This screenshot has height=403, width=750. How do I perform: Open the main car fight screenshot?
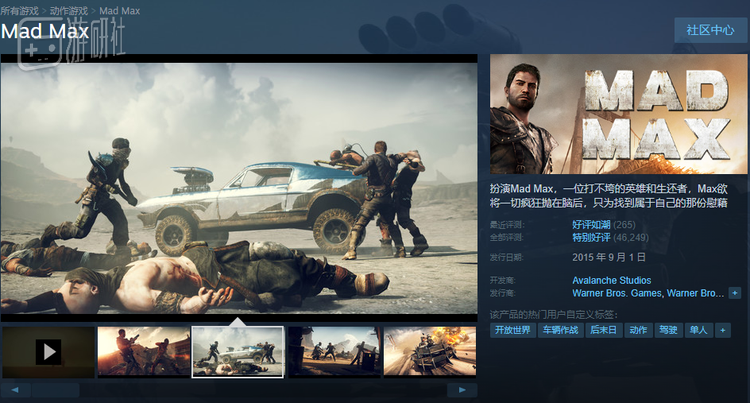pyautogui.click(x=239, y=188)
